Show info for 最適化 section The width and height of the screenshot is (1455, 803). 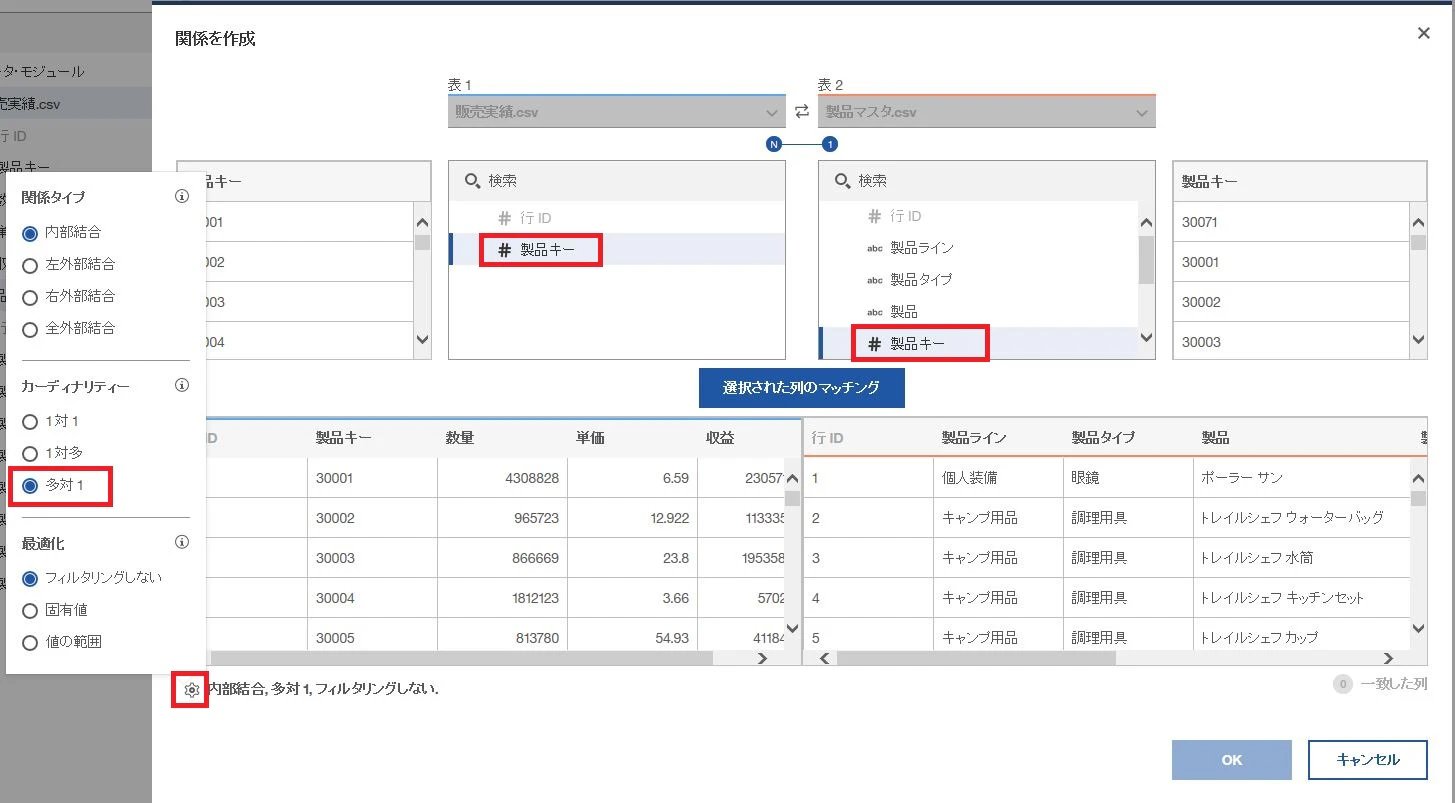(x=182, y=543)
